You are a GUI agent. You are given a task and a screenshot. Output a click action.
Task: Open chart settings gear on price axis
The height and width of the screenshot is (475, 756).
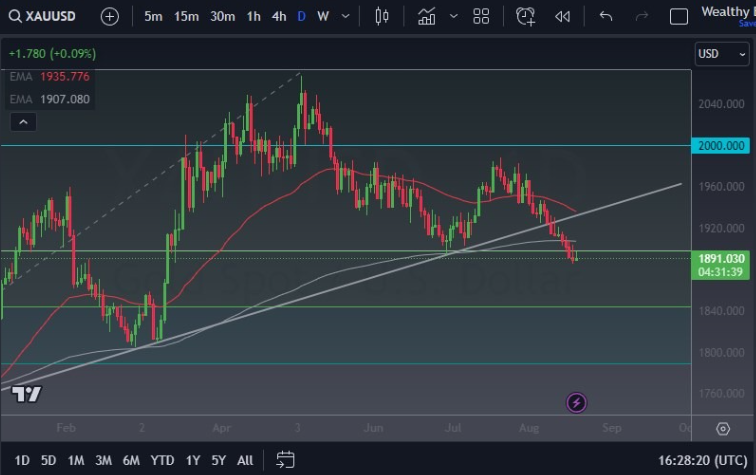723,429
